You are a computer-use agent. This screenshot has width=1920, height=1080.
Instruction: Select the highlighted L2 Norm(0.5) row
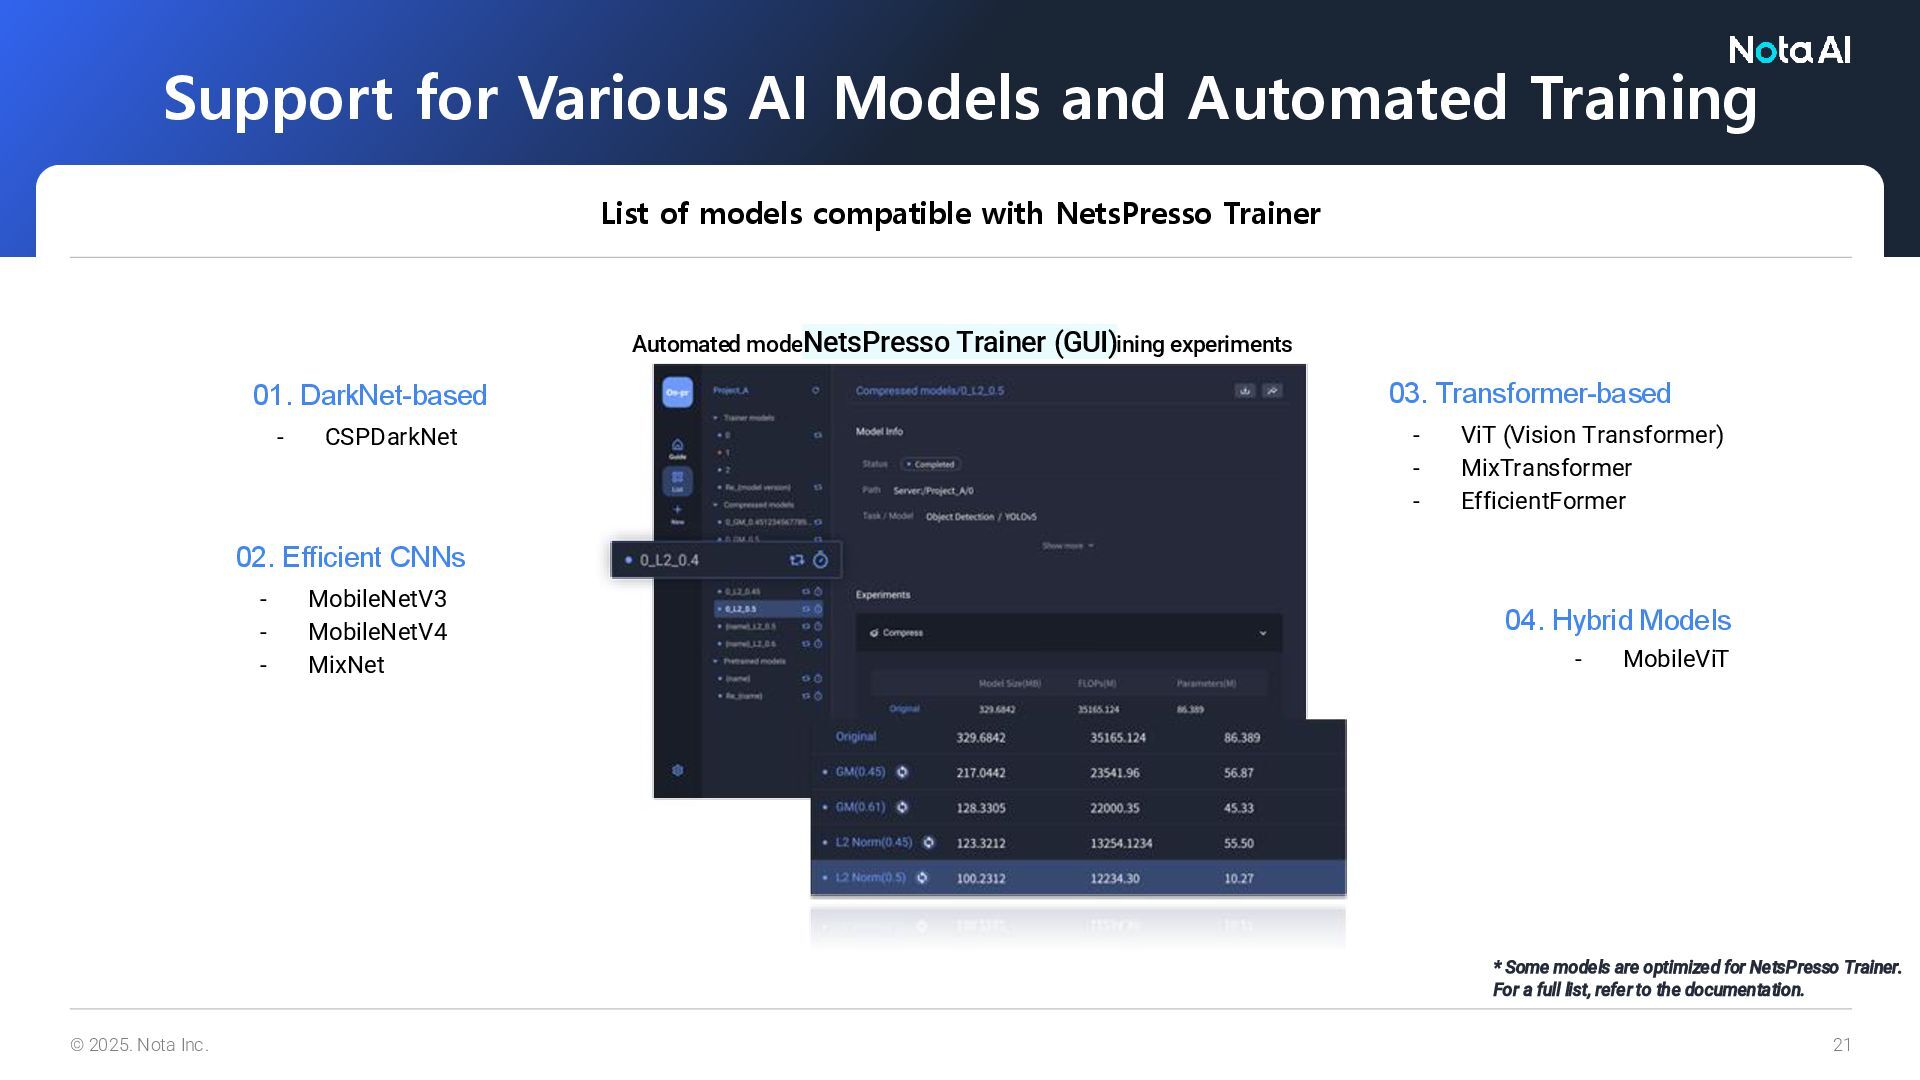pos(870,878)
